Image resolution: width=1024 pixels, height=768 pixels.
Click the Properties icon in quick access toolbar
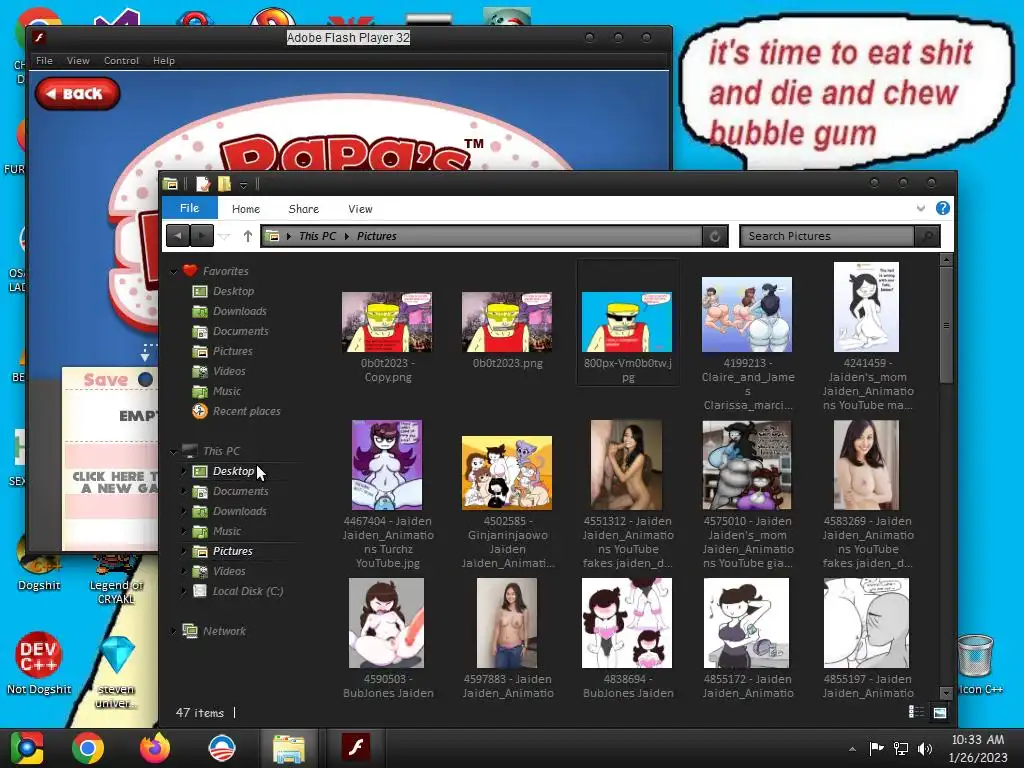203,184
